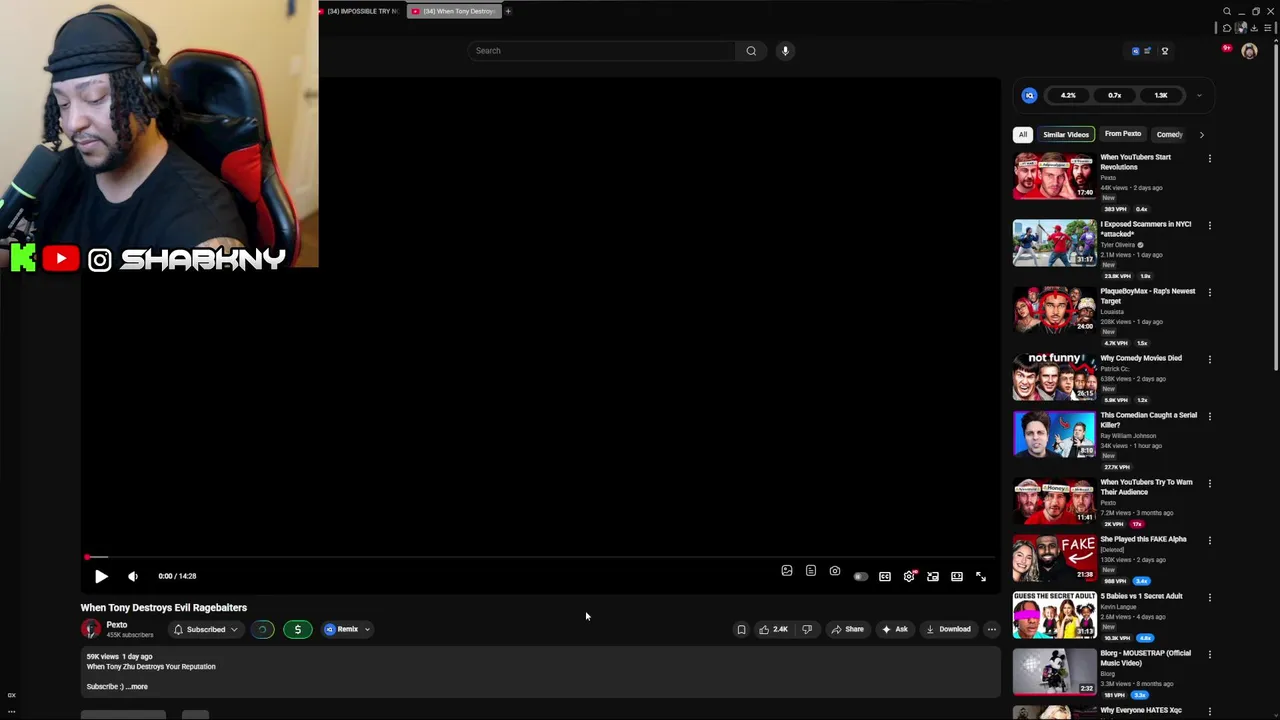This screenshot has height=720, width=1280.
Task: Open I Exposed Scammers in NYC video title
Action: 1146,229
